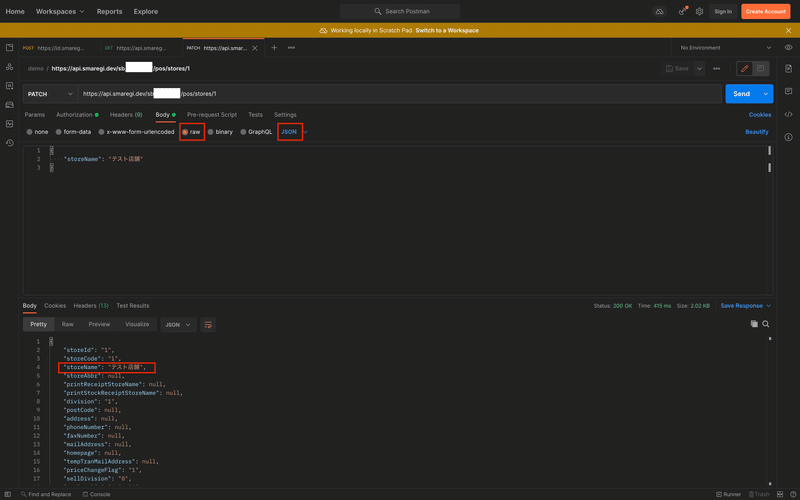Click the environment quick look eye icon
This screenshot has width=800, height=500.
[x=788, y=47]
